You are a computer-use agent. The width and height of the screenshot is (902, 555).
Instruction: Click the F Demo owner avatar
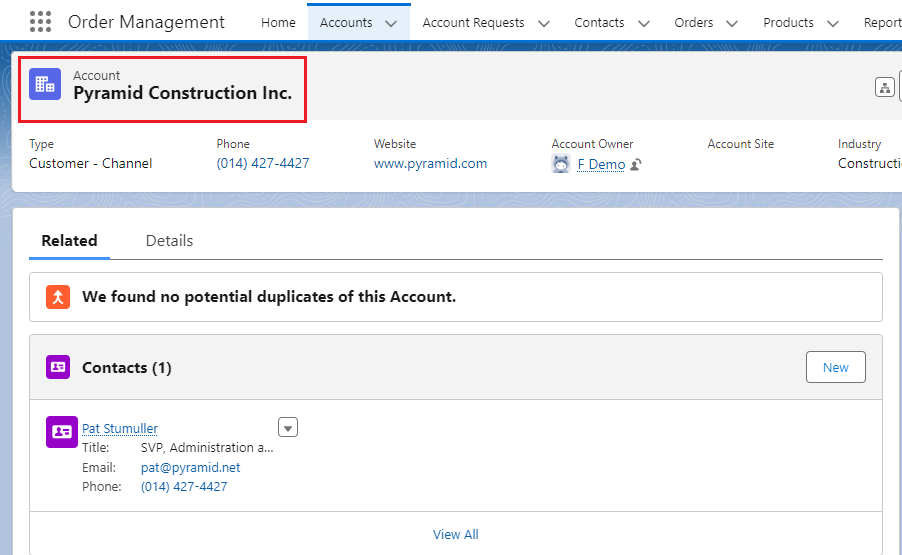[561, 164]
